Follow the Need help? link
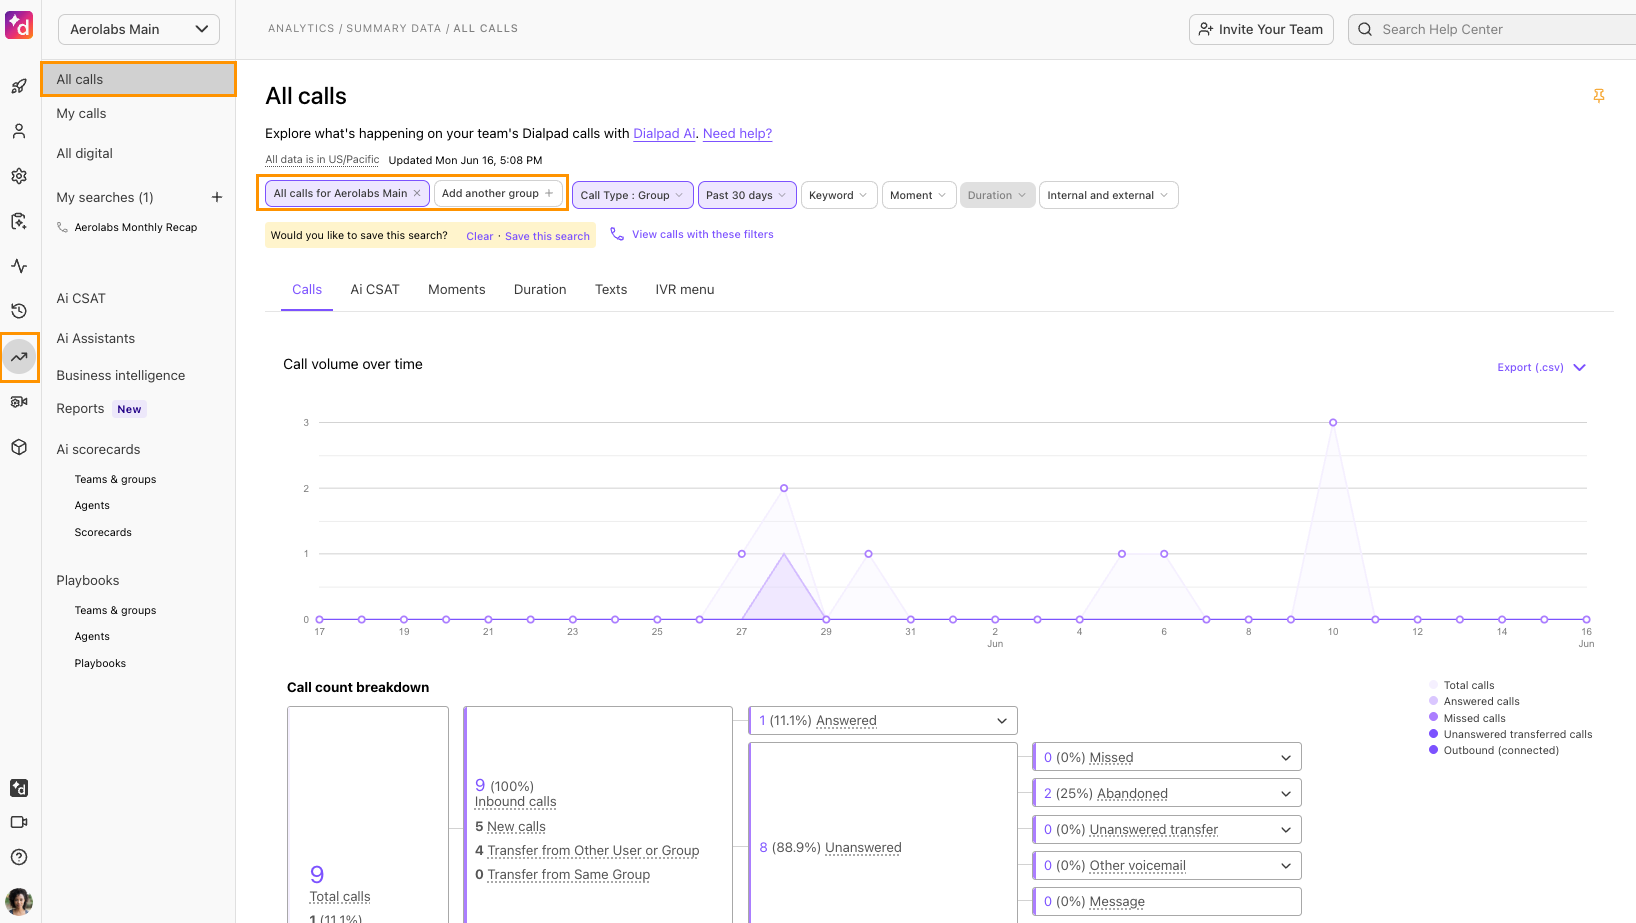This screenshot has width=1636, height=923. click(737, 133)
